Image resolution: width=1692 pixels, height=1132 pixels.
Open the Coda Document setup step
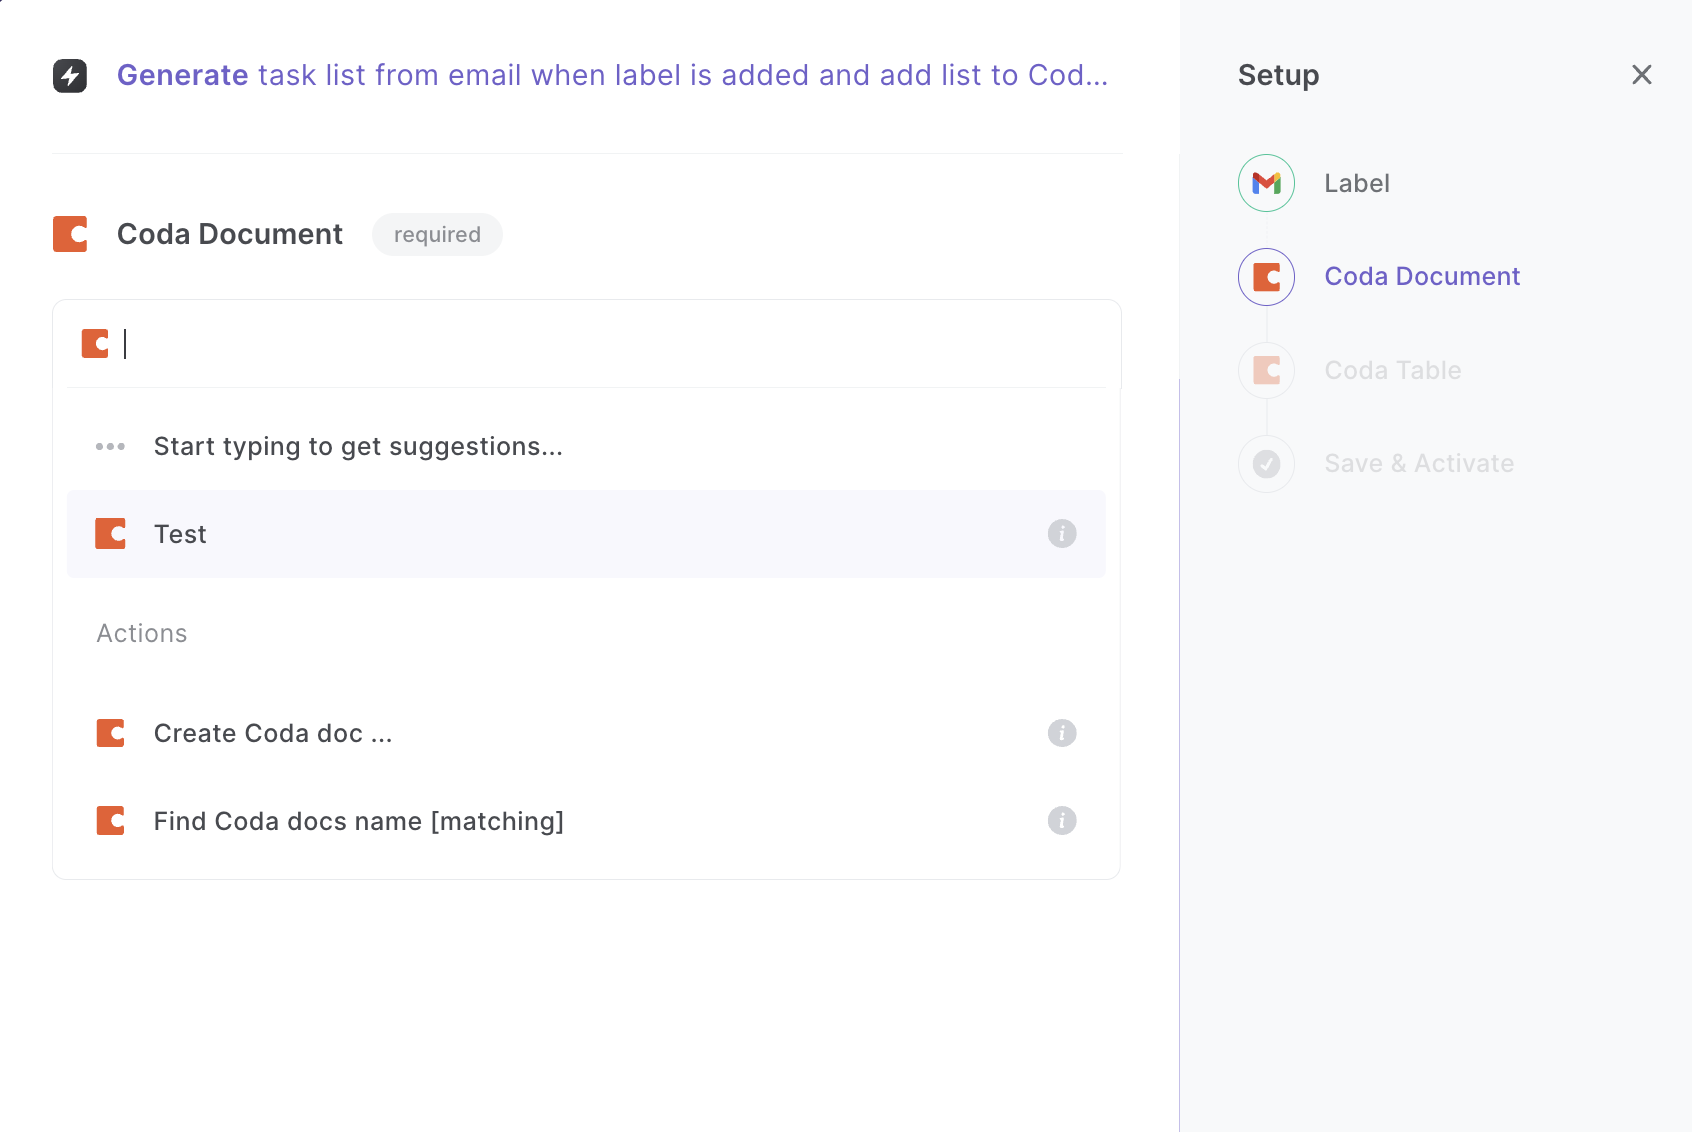click(x=1422, y=277)
